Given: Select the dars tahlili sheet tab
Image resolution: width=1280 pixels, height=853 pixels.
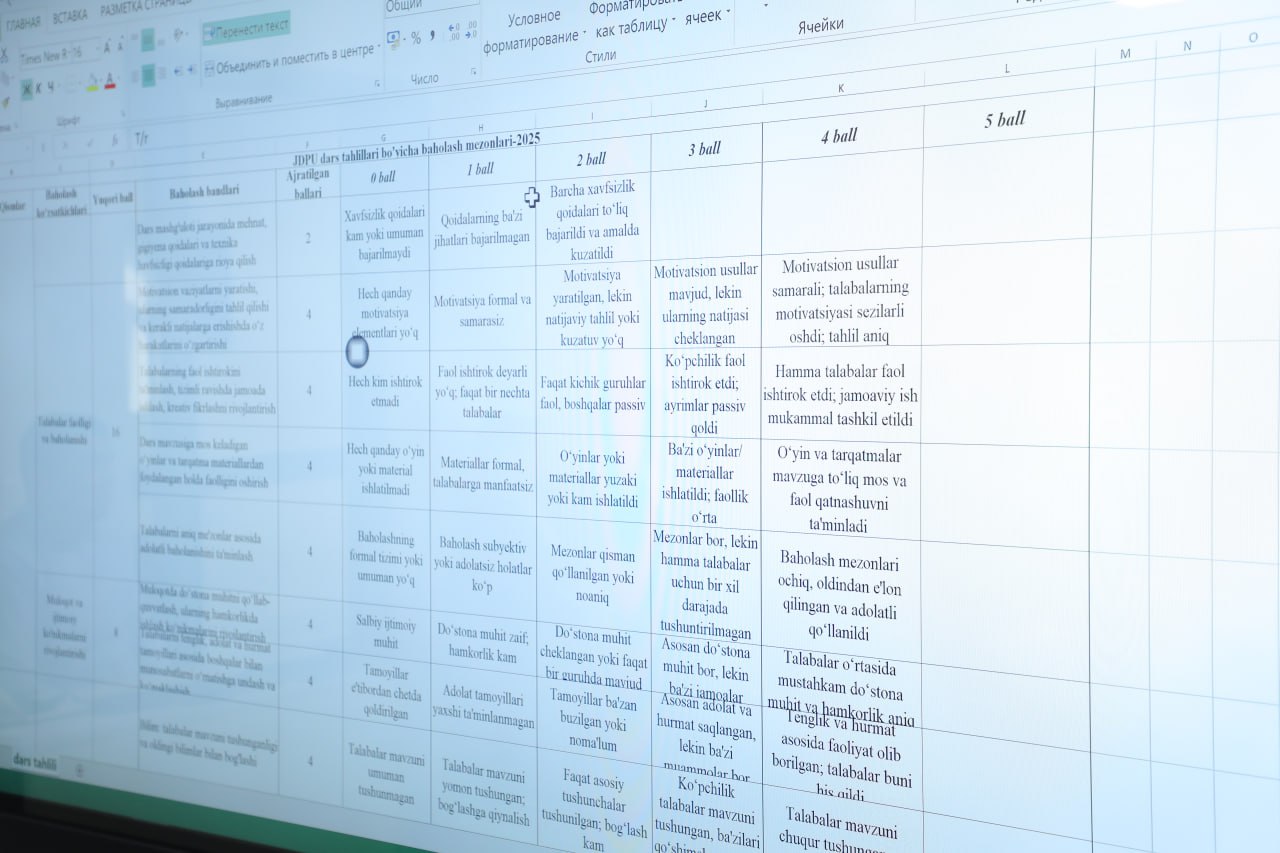Looking at the screenshot, I should [34, 763].
